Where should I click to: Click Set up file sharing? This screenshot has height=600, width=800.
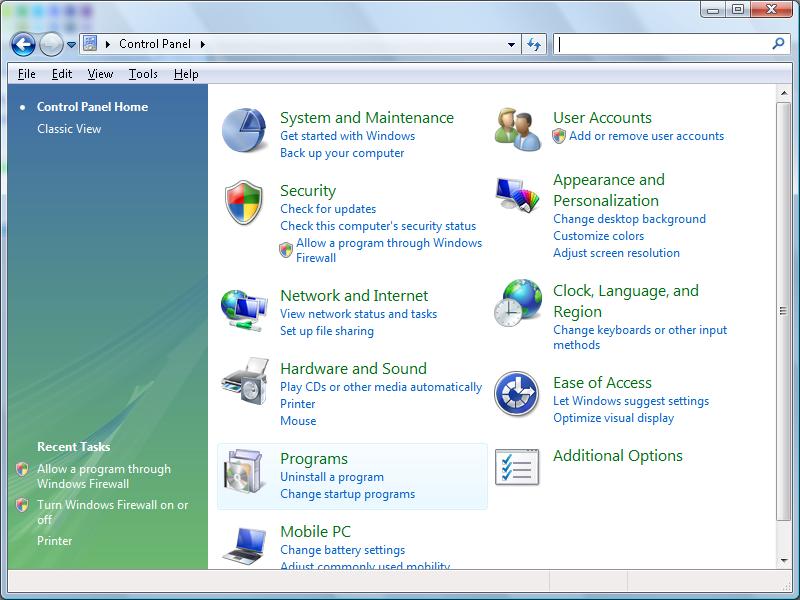click(x=327, y=331)
